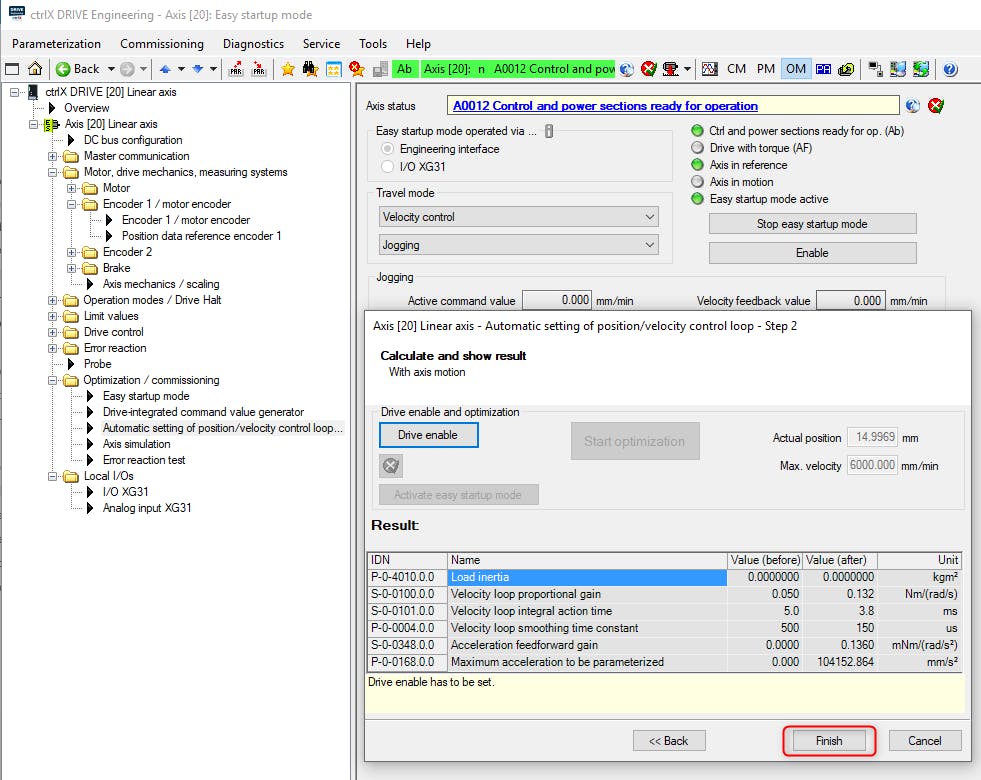Expand the Operation modes / Drive Halt node
The image size is (981, 780).
pyautogui.click(x=53, y=300)
